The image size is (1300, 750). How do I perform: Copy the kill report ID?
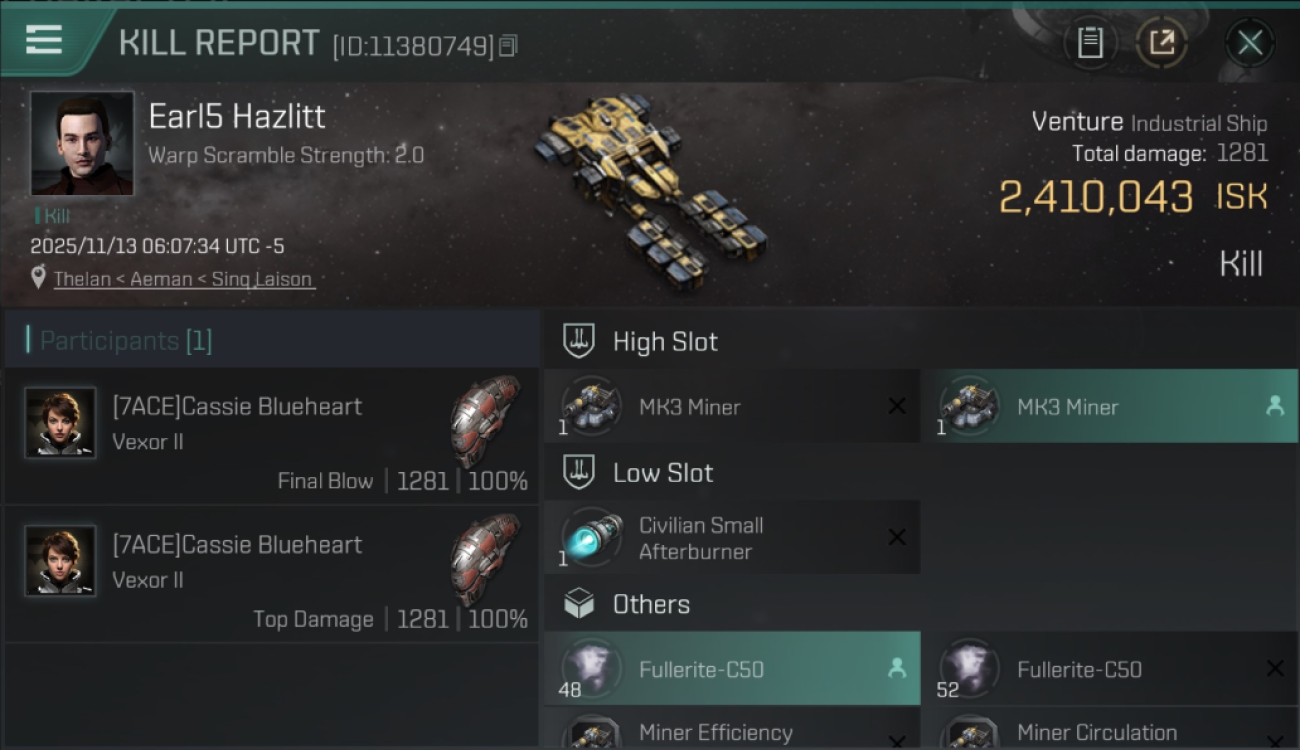tap(508, 45)
